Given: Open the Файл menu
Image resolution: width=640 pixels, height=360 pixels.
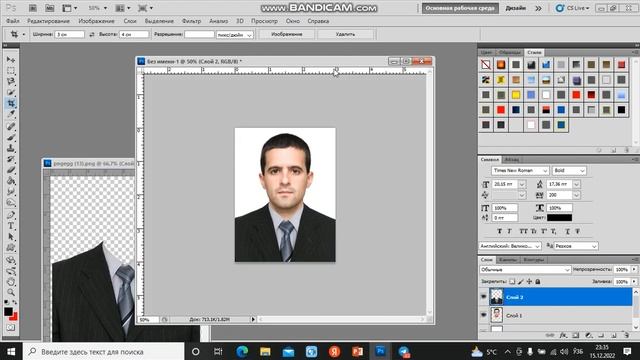Looking at the screenshot, I should 13,21.
